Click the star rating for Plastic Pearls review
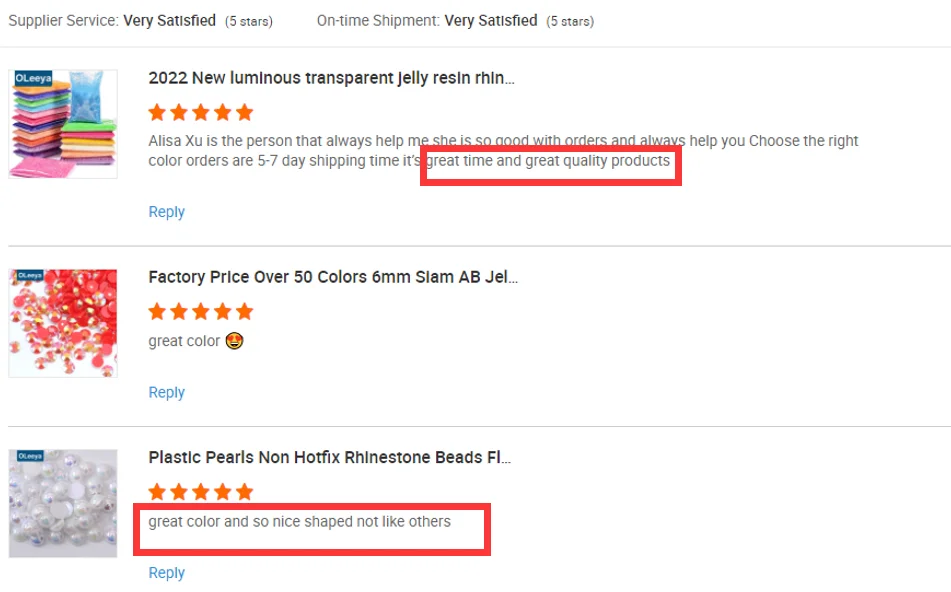 tap(200, 492)
